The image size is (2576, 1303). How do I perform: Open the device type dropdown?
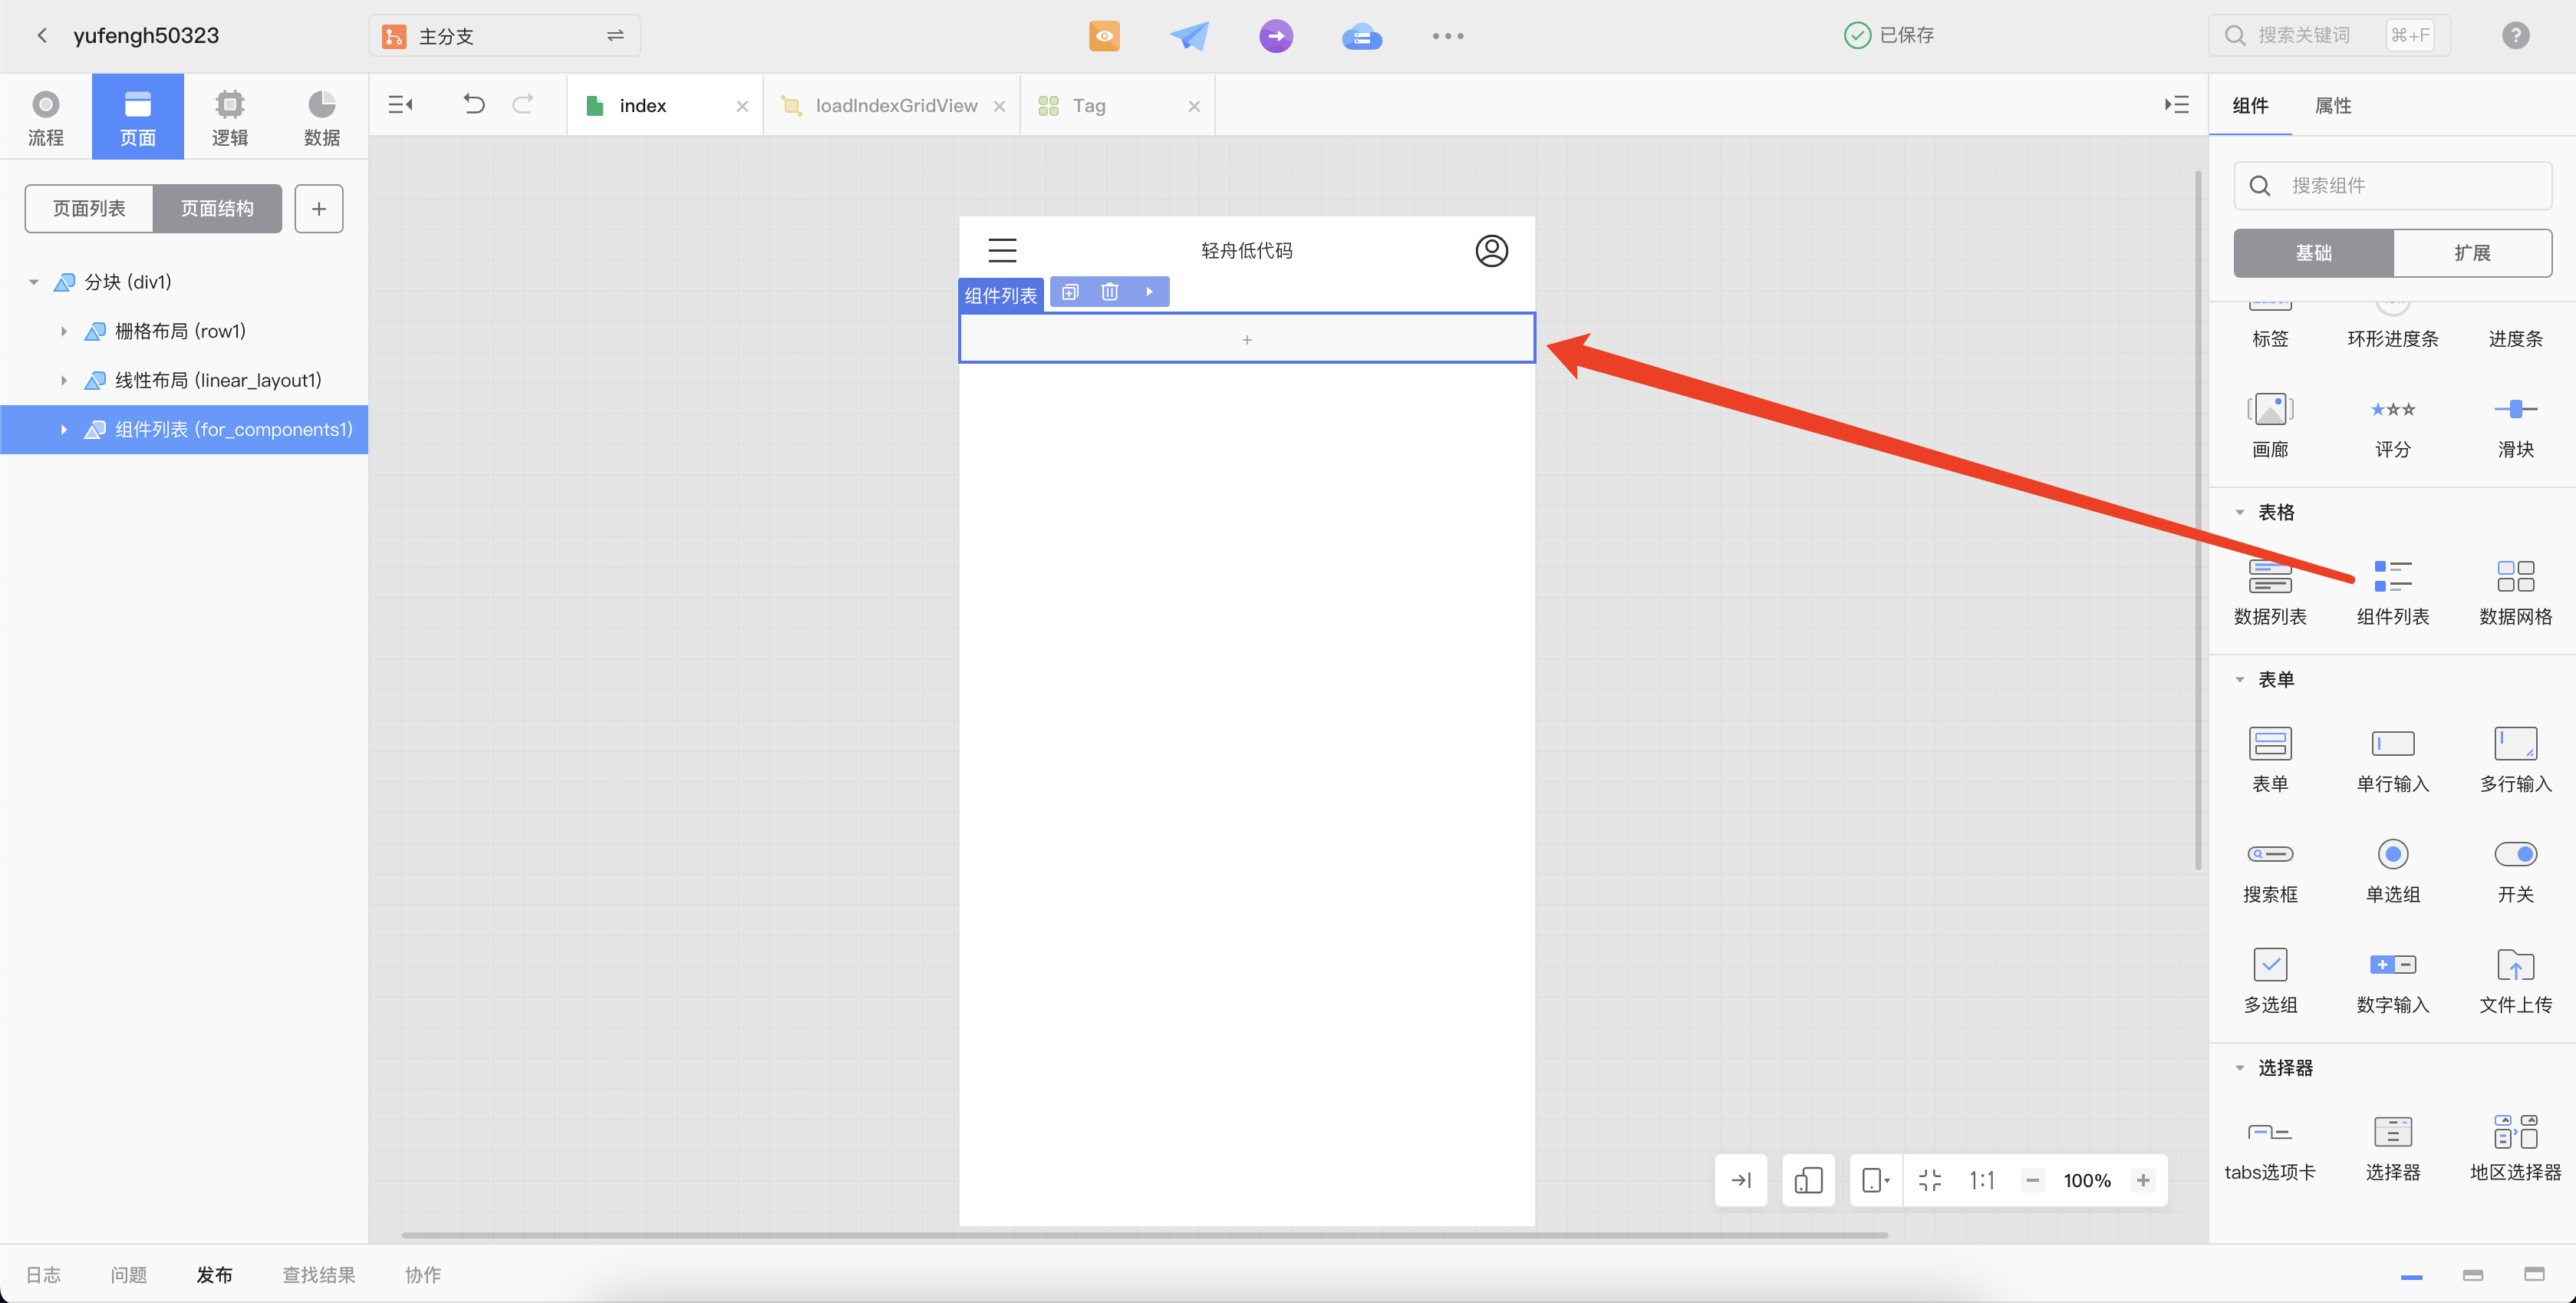click(1876, 1180)
